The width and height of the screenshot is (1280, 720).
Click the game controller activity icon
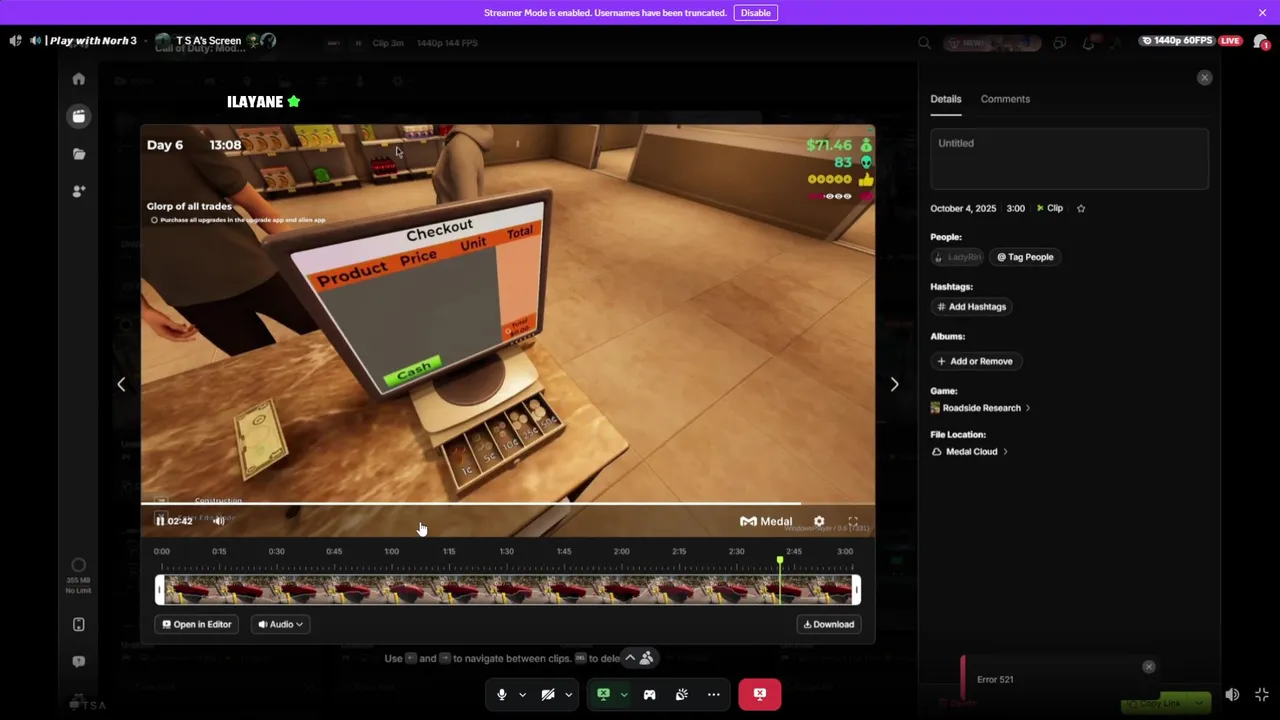(x=650, y=694)
